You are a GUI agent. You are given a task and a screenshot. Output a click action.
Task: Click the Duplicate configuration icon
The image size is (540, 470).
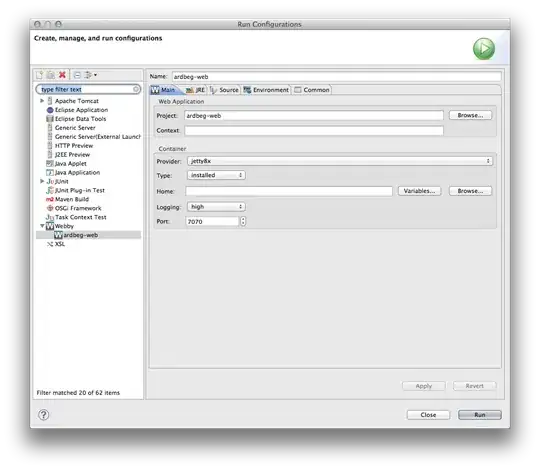pyautogui.click(x=51, y=75)
